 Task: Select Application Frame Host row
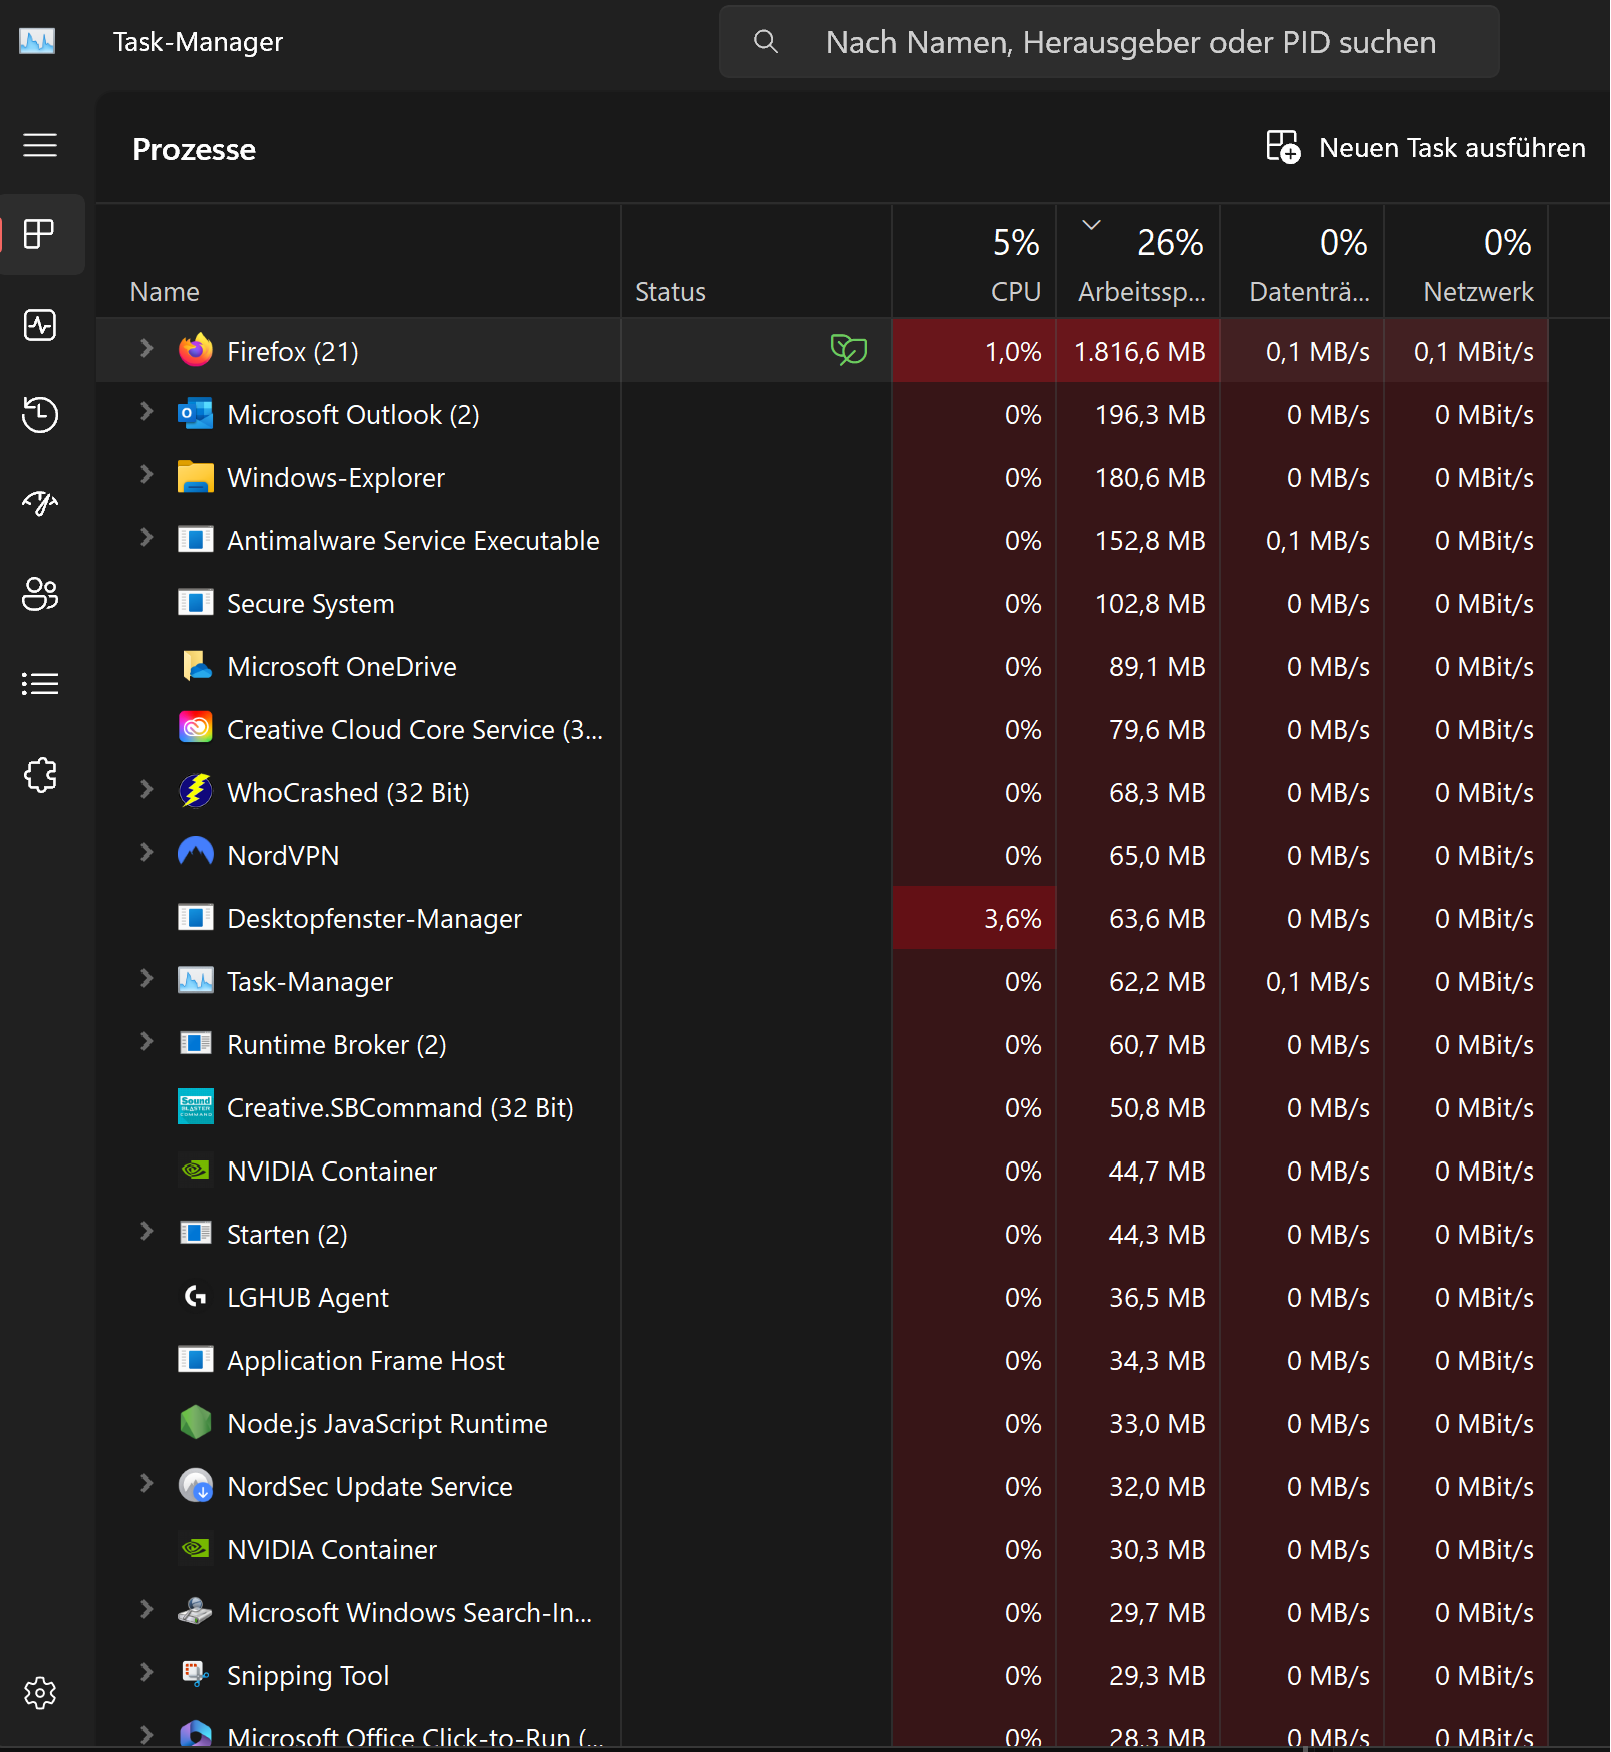(822, 1360)
